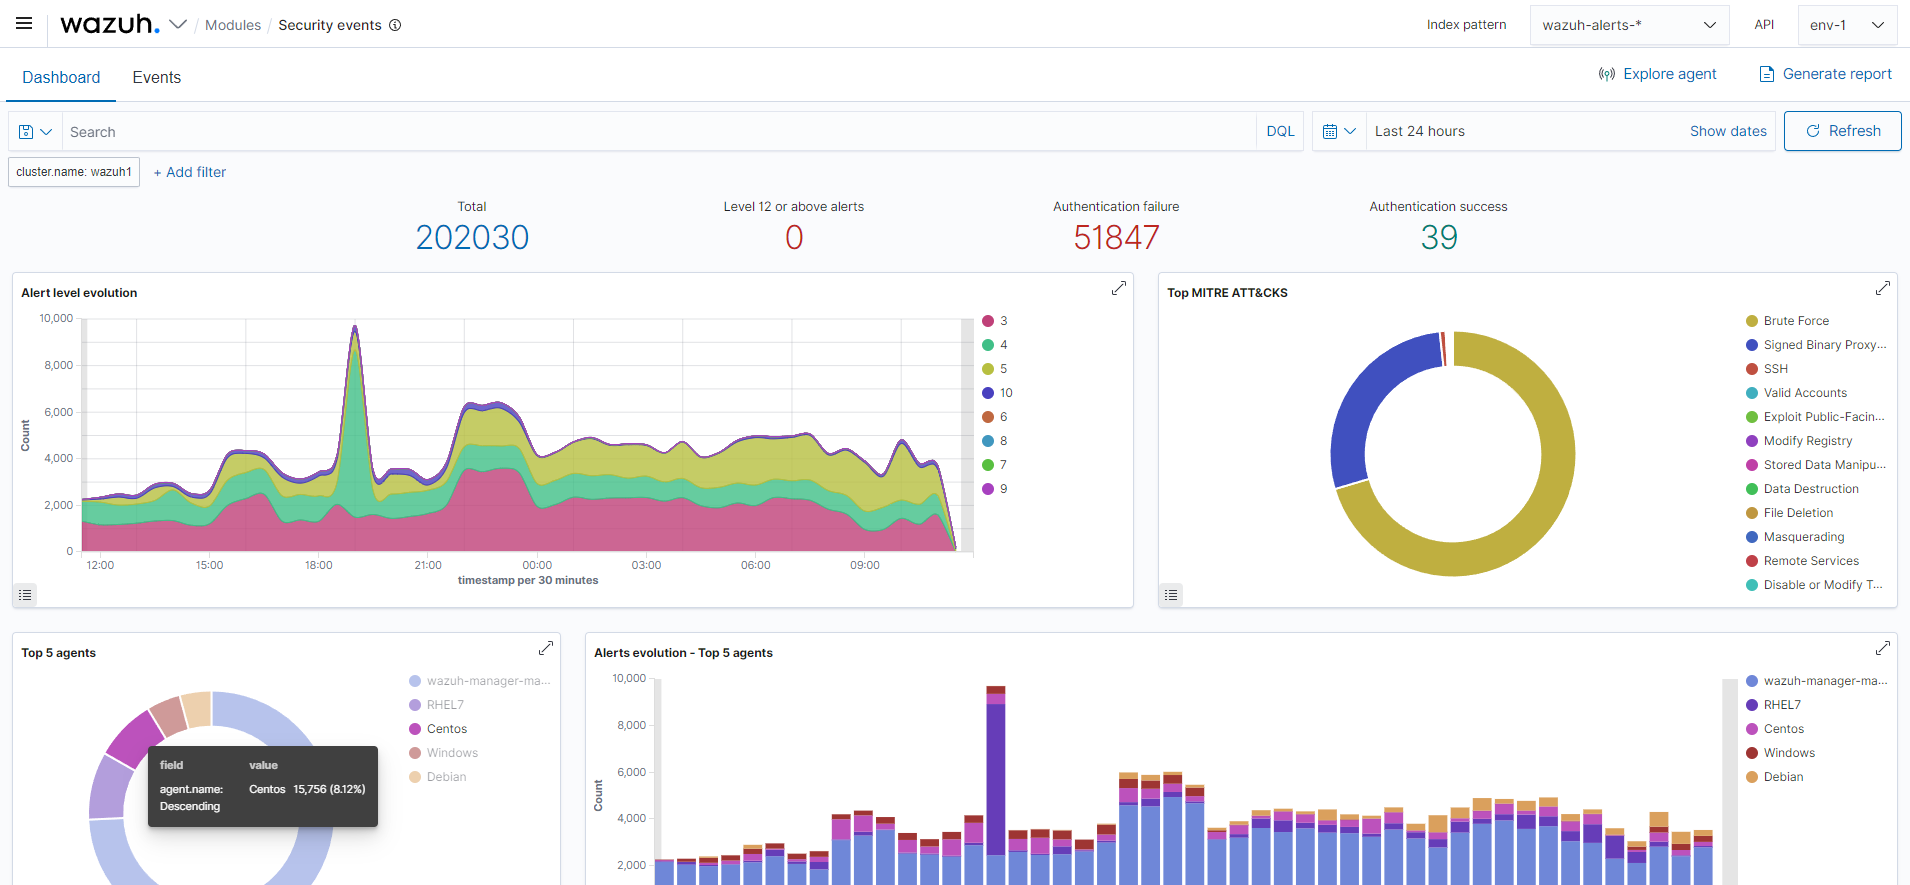The height and width of the screenshot is (885, 1910).
Task: Click the Total 202030 metric
Action: tap(472, 237)
